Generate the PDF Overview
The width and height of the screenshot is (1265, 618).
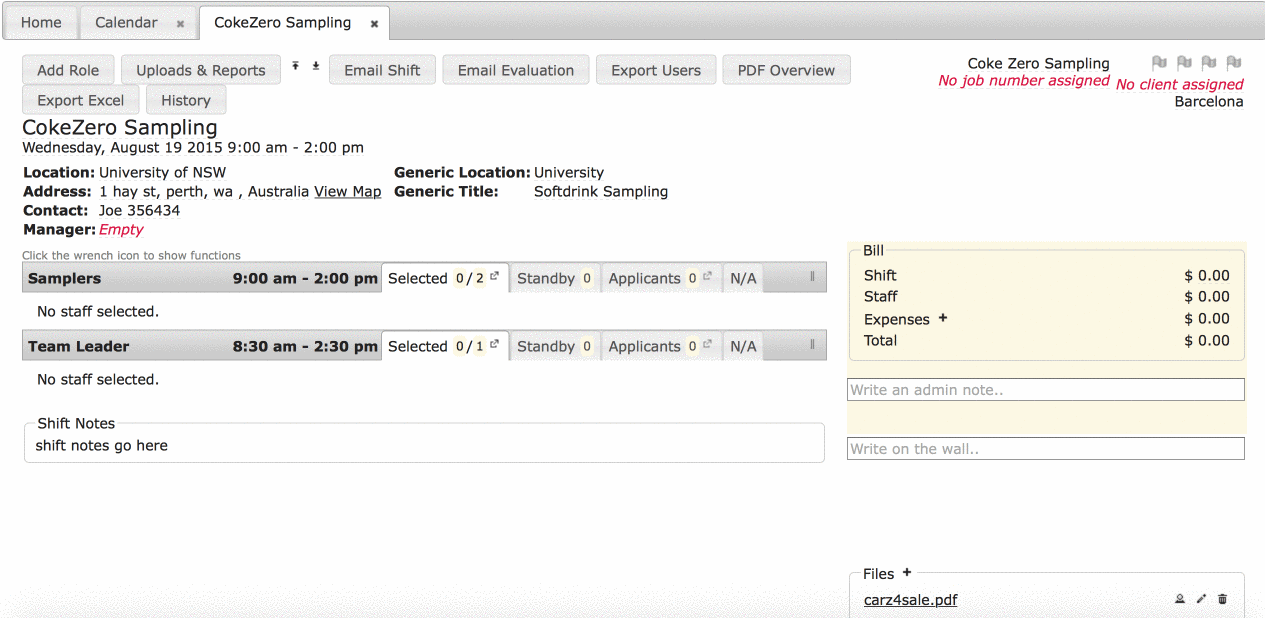[x=786, y=70]
